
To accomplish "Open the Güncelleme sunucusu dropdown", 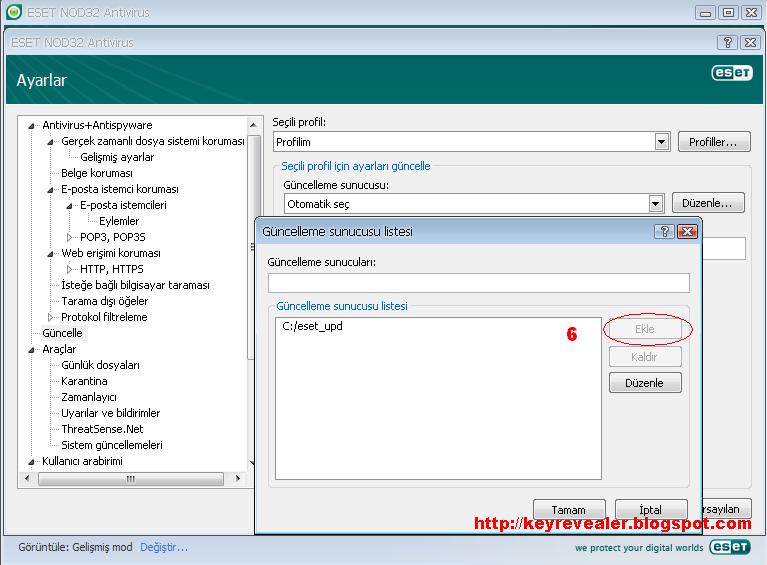I will [x=655, y=203].
